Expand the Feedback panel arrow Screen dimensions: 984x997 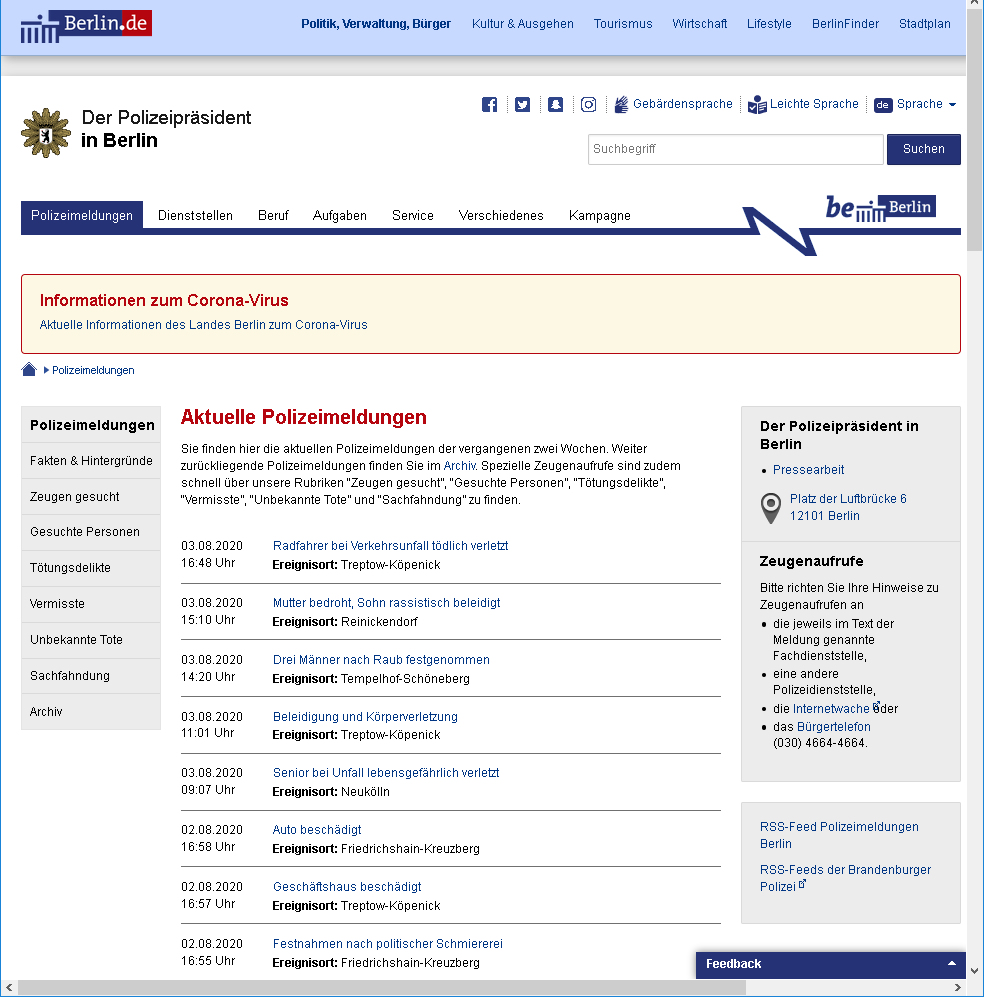951,964
